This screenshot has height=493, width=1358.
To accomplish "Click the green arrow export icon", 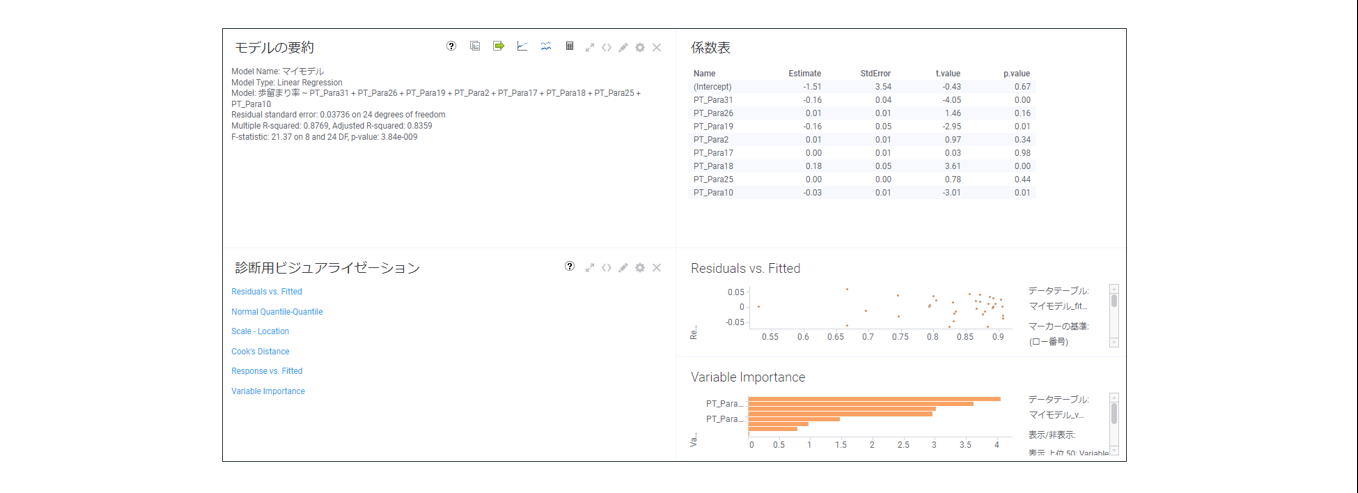I will (x=498, y=46).
